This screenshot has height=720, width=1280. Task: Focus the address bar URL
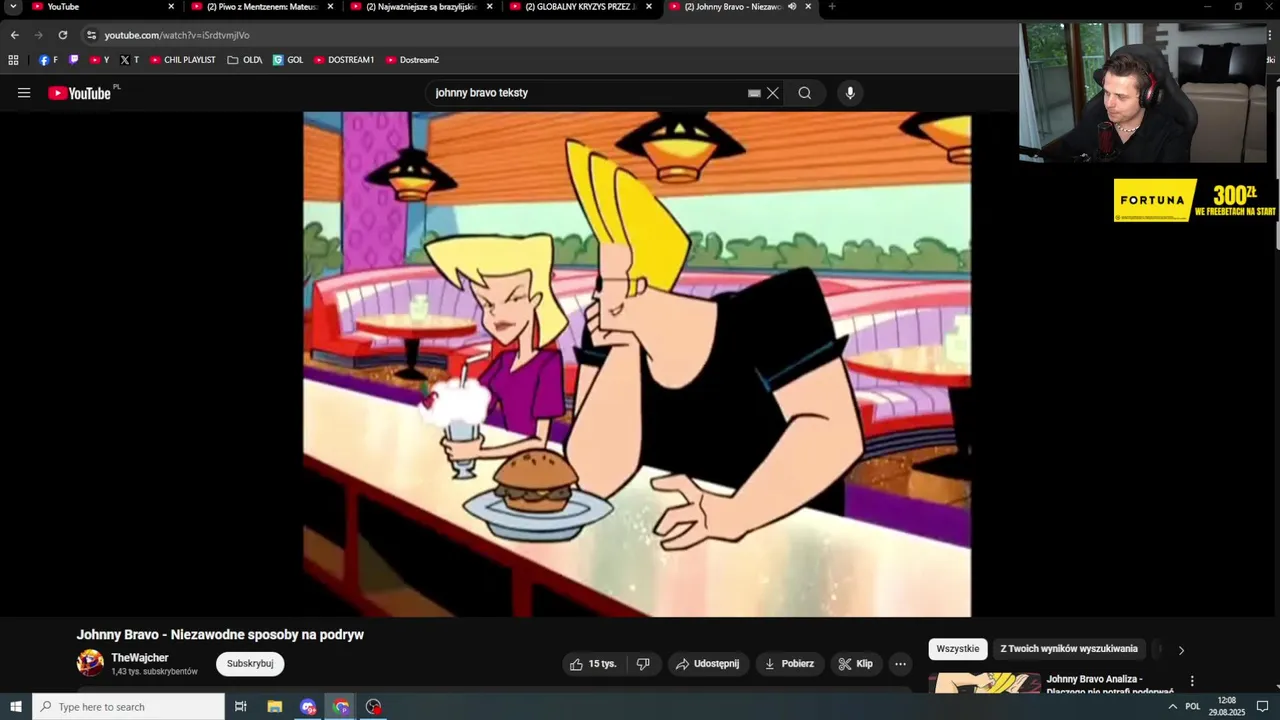point(177,35)
